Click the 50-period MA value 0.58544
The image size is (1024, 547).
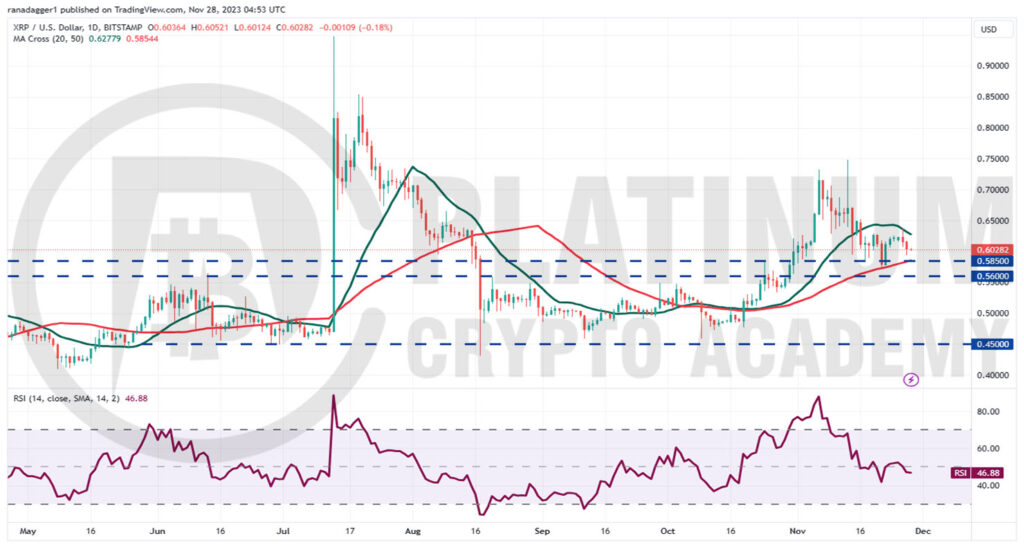coord(144,39)
